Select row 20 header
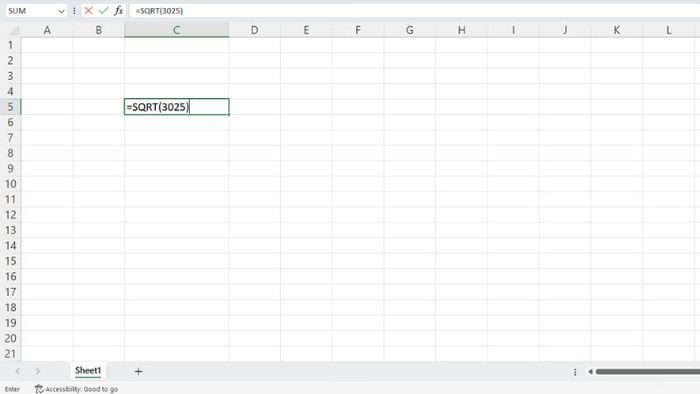This screenshot has width=700, height=394. pos(10,338)
